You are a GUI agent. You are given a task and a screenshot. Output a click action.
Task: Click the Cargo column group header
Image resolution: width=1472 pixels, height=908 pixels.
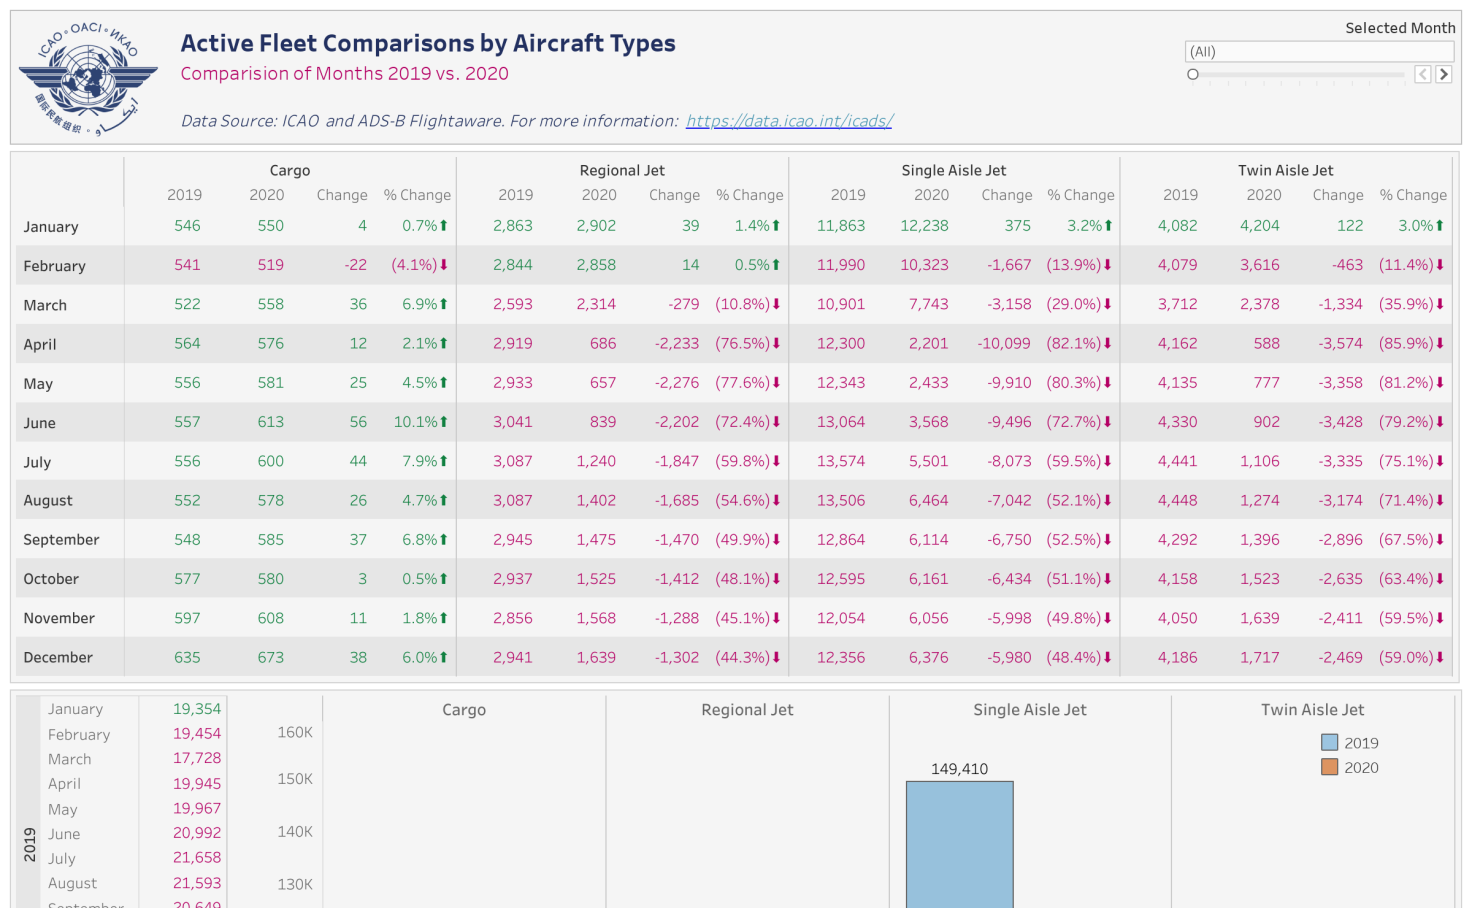click(x=290, y=171)
